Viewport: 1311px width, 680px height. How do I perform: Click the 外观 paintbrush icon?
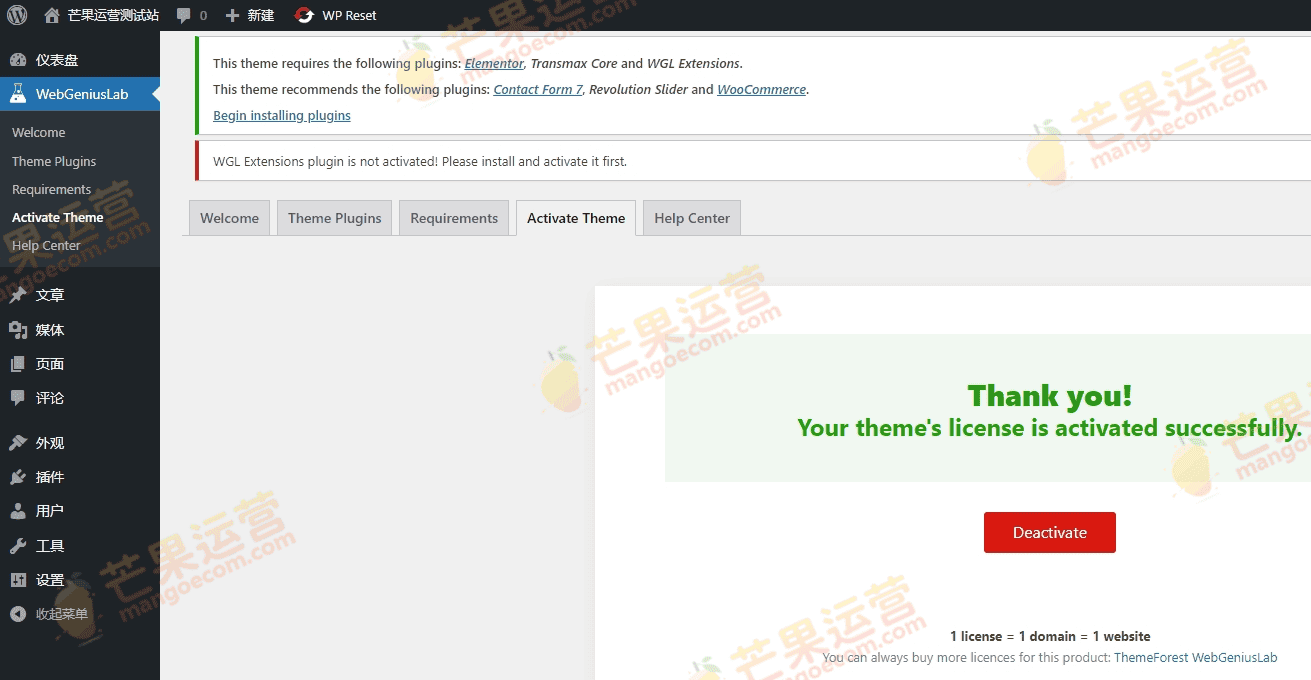pos(18,443)
